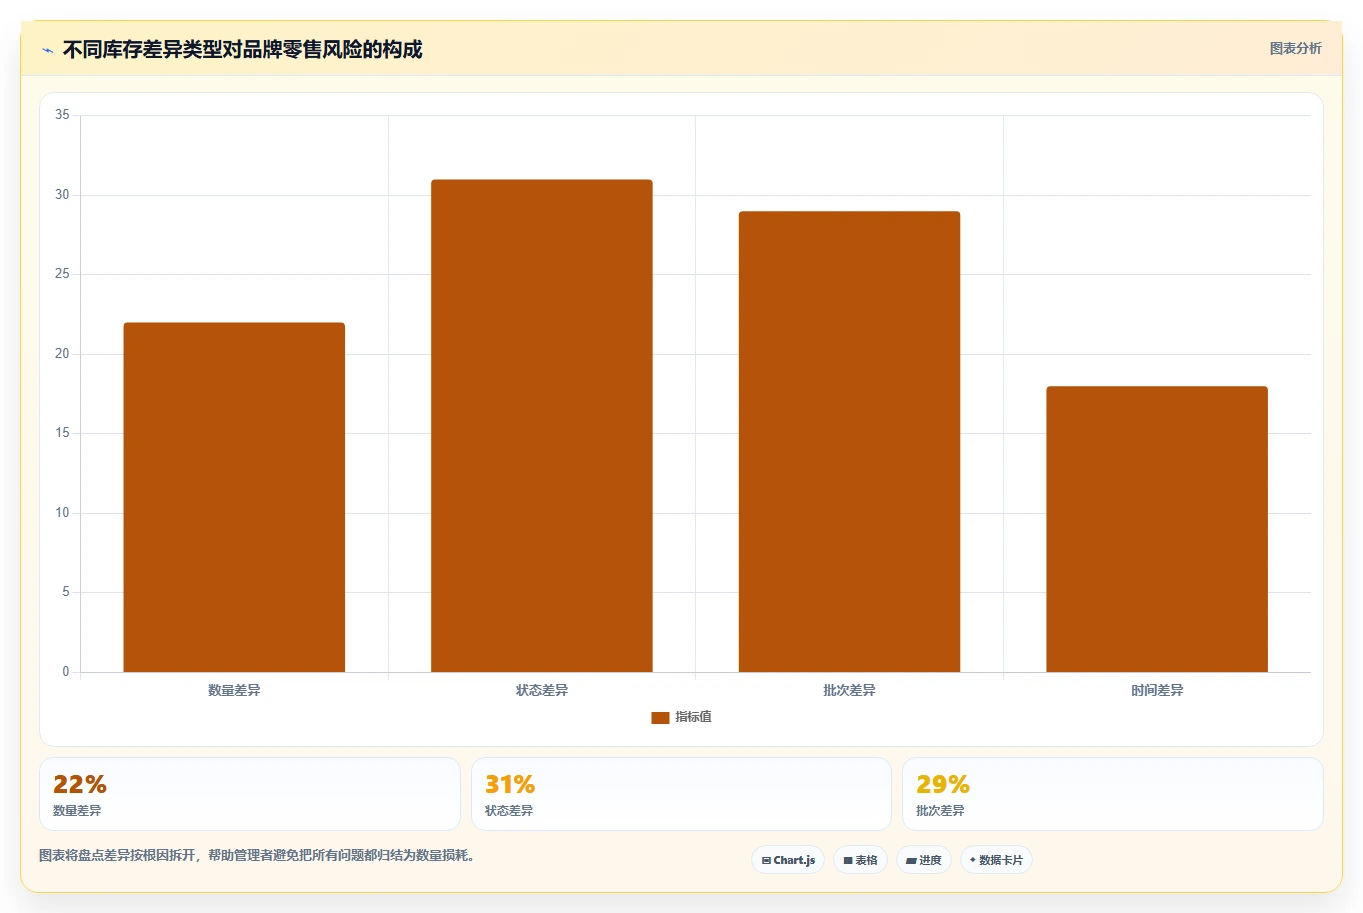Click the 时间差异 bar in the chart

coord(1157,529)
